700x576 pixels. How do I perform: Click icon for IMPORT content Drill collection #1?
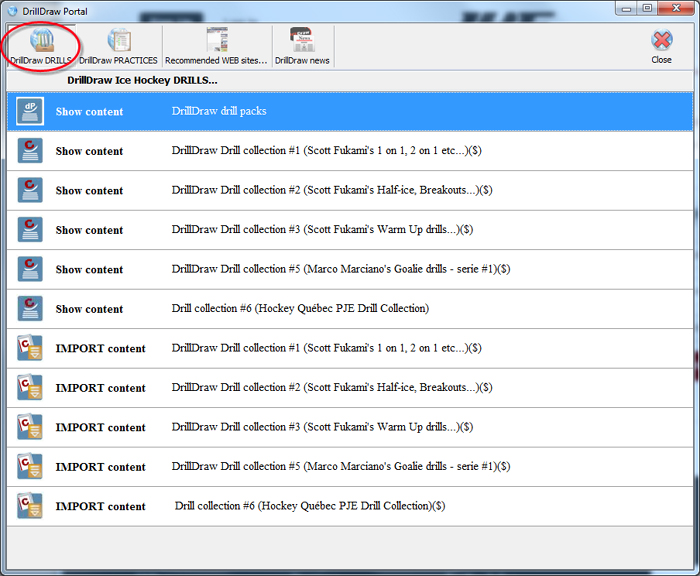[x=30, y=348]
